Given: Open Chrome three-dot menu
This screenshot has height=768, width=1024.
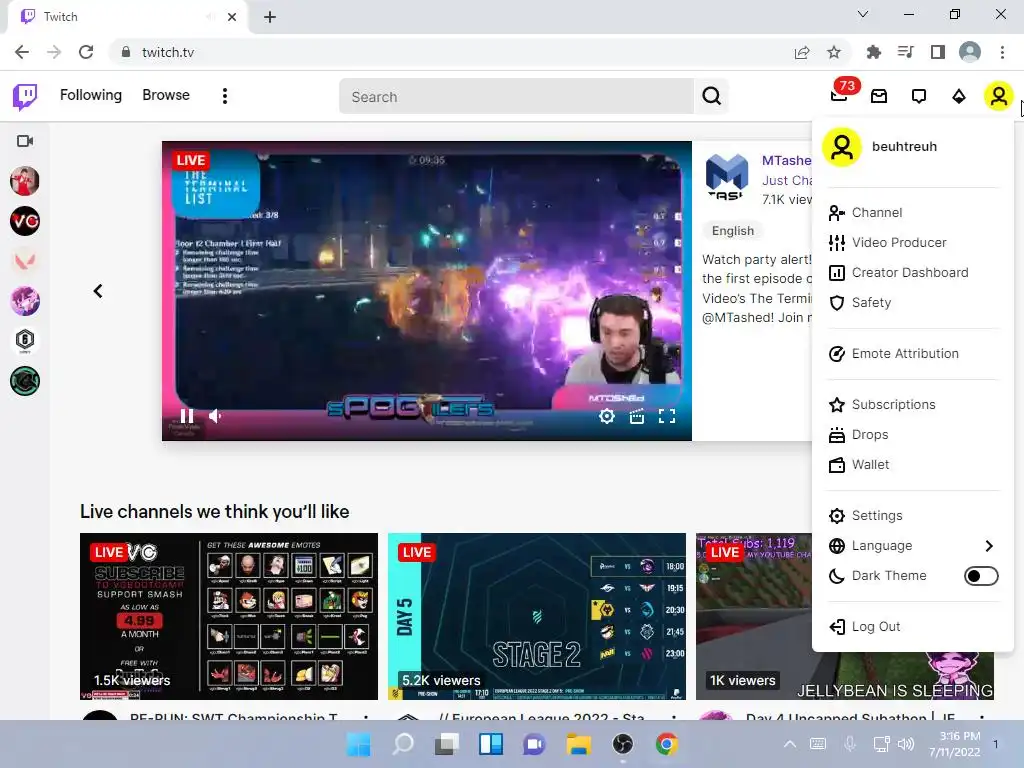Looking at the screenshot, I should coord(1002,52).
